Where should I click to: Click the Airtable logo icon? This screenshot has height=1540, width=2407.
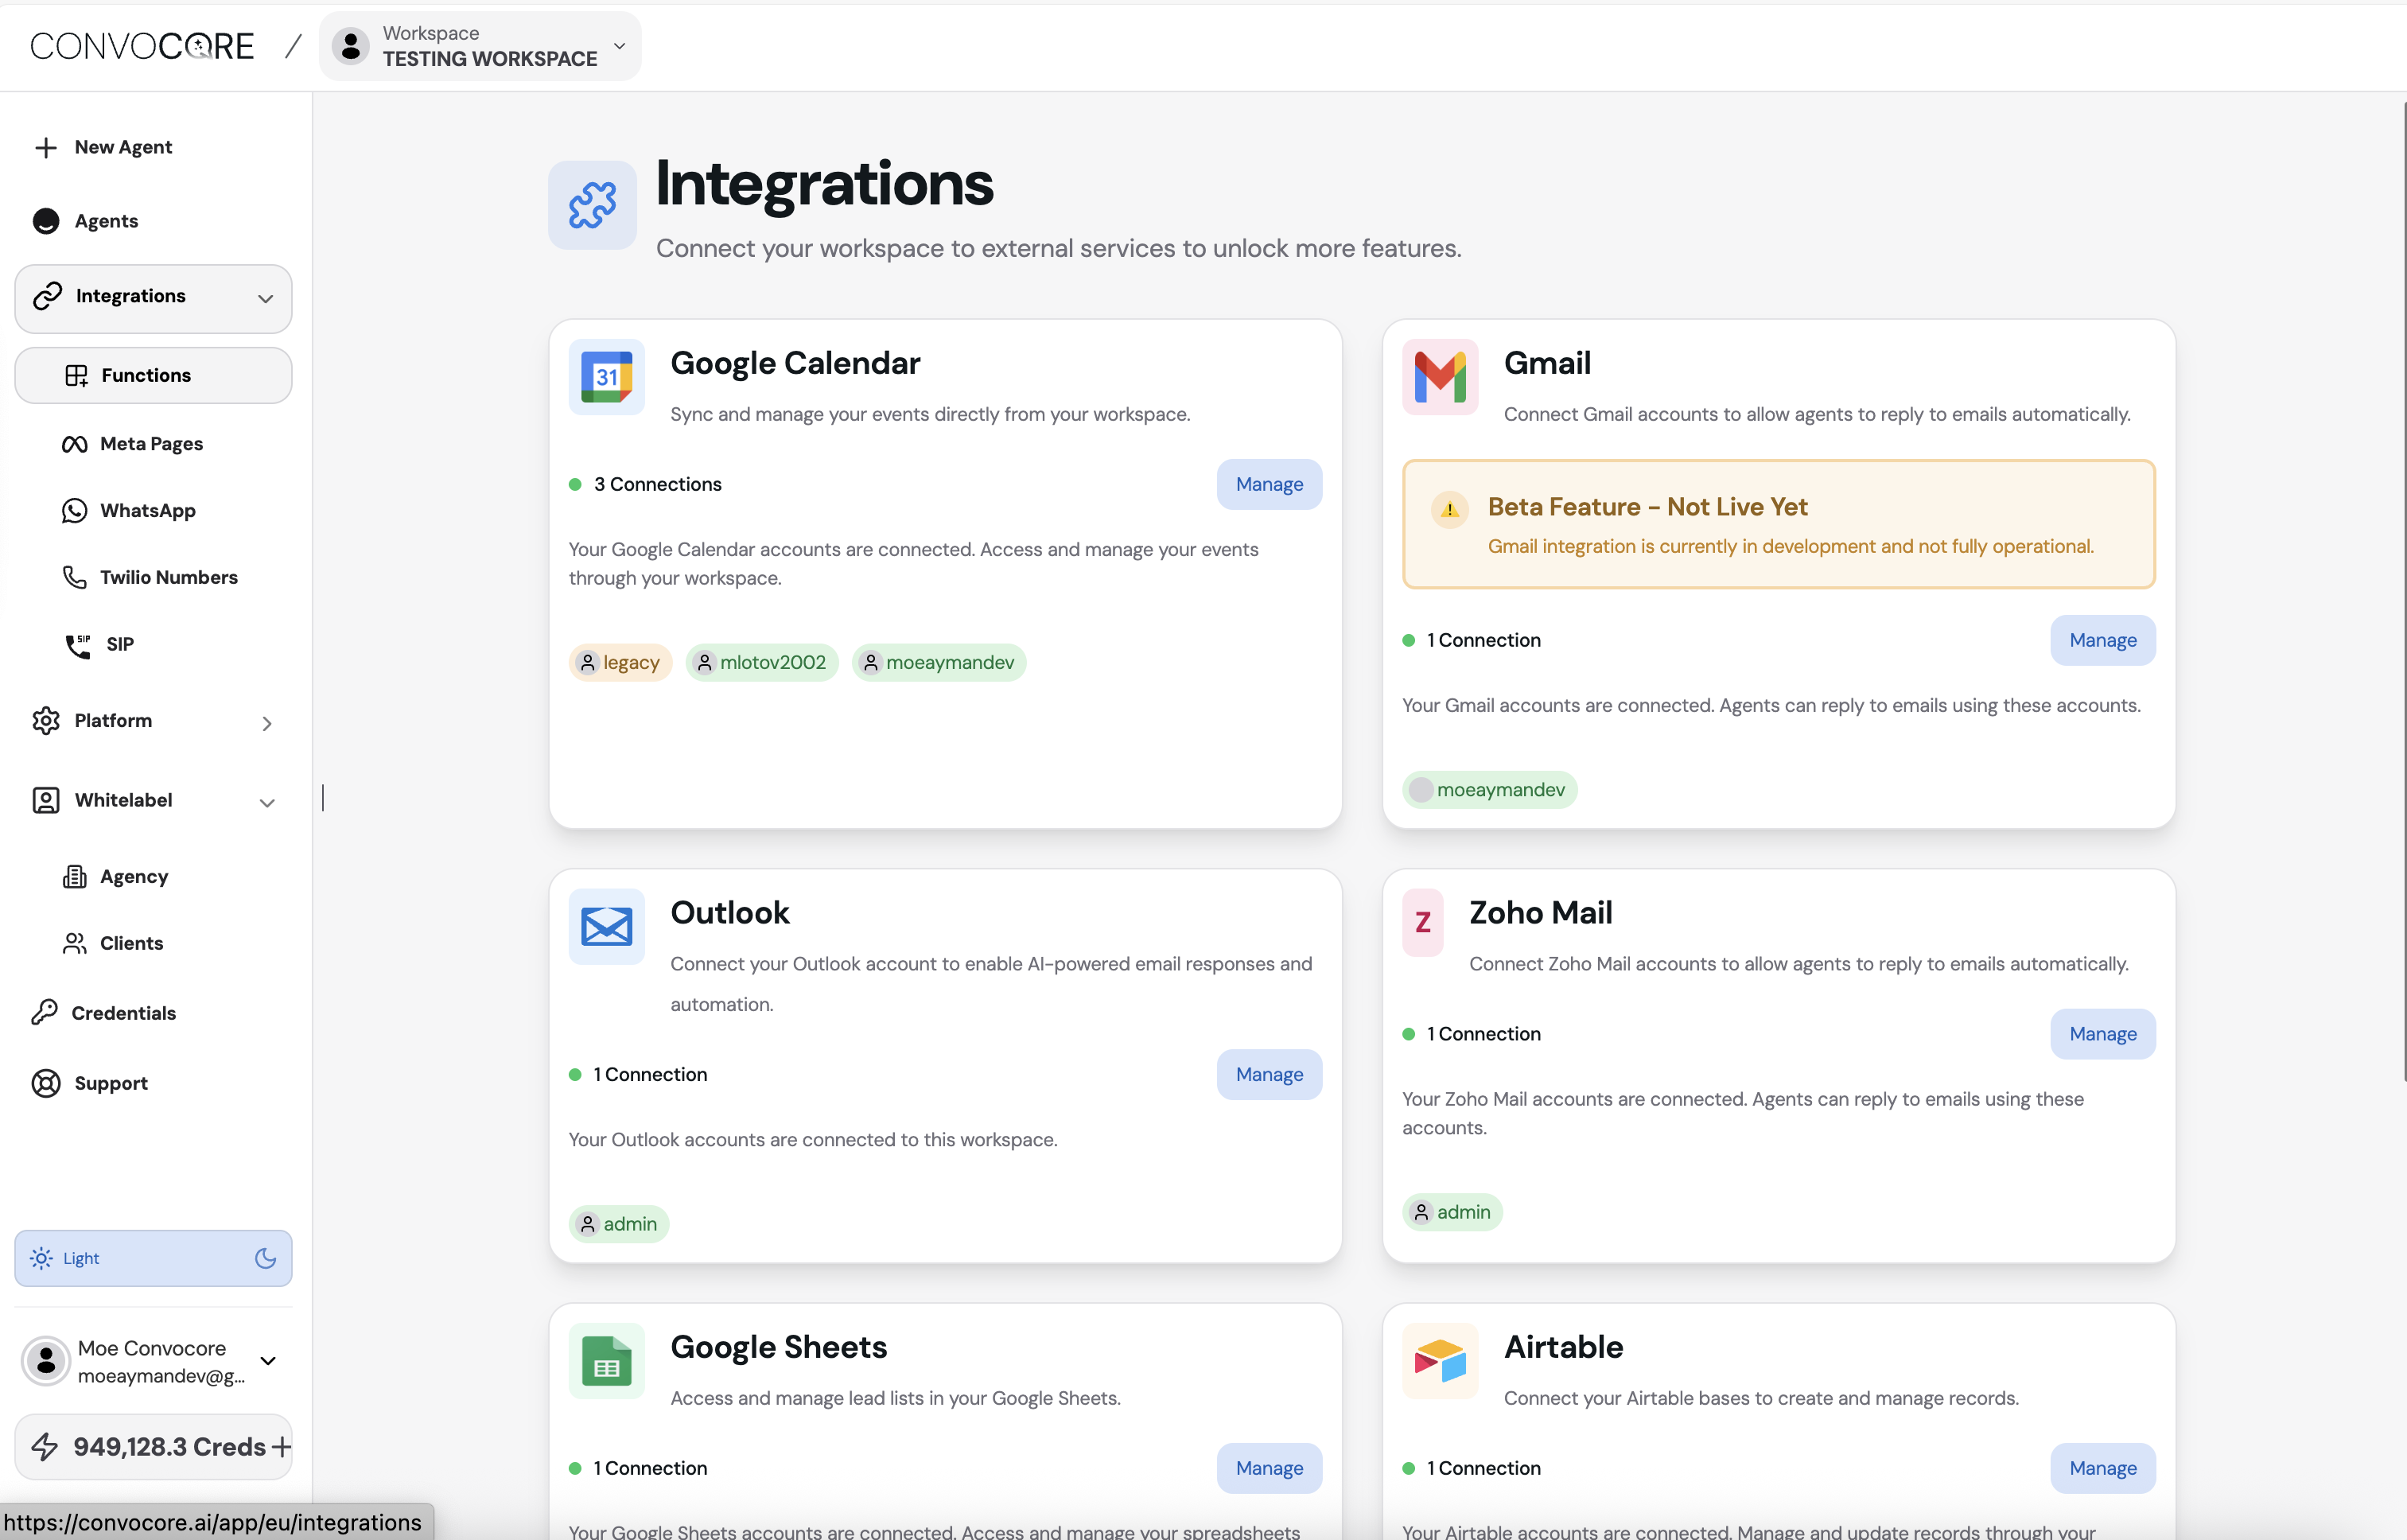(x=1439, y=1360)
